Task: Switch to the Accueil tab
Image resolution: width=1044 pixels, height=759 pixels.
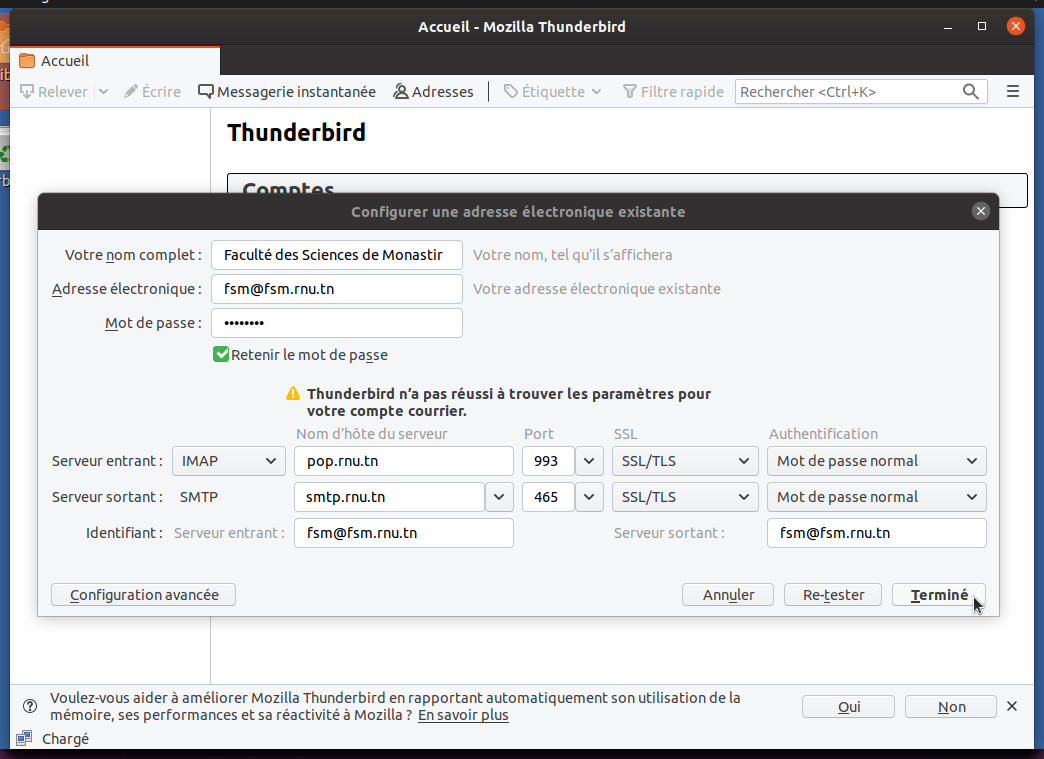Action: [115, 61]
